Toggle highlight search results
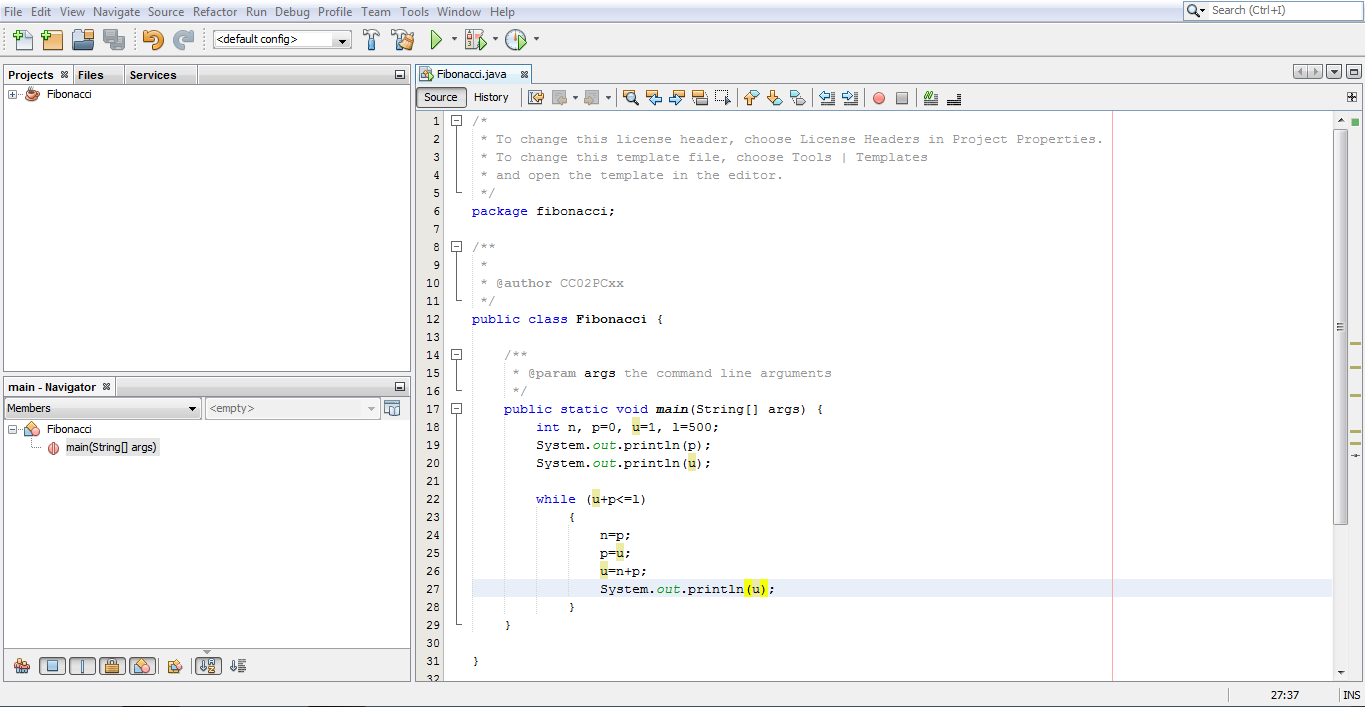The image size is (1365, 707). [700, 97]
